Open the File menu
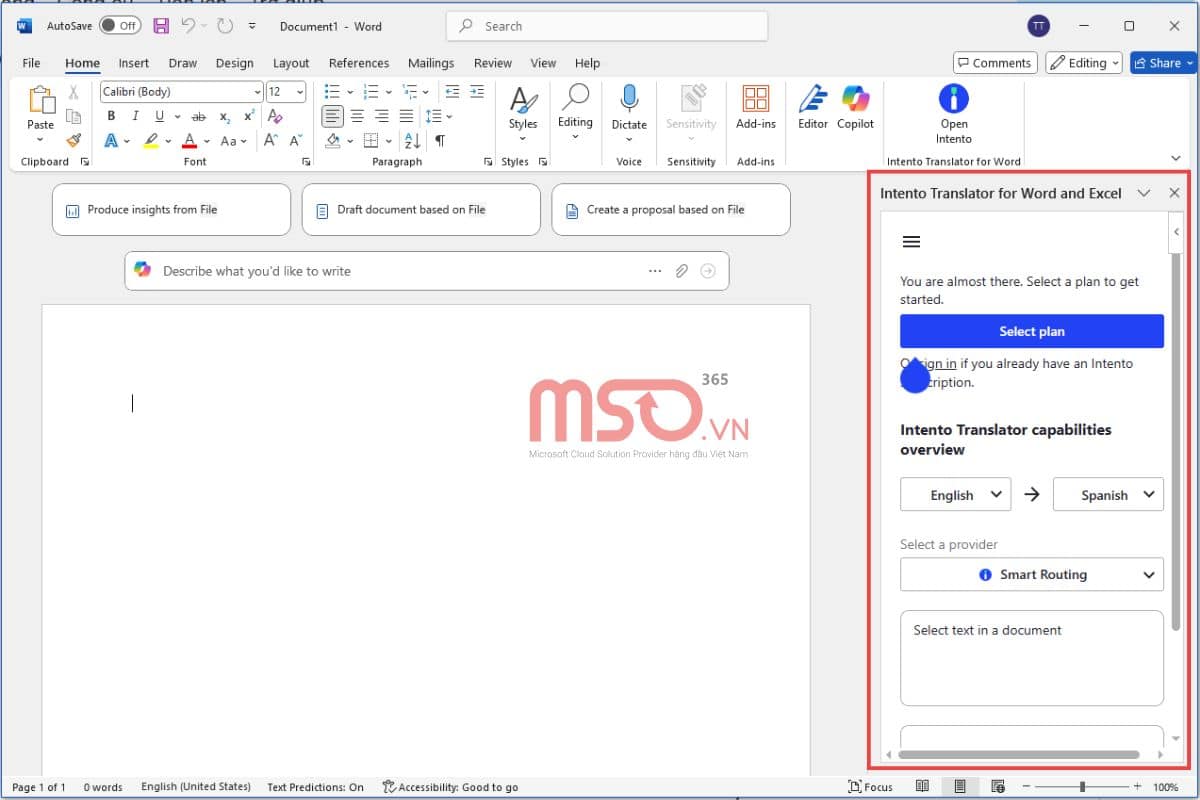This screenshot has width=1200, height=800. tap(31, 63)
